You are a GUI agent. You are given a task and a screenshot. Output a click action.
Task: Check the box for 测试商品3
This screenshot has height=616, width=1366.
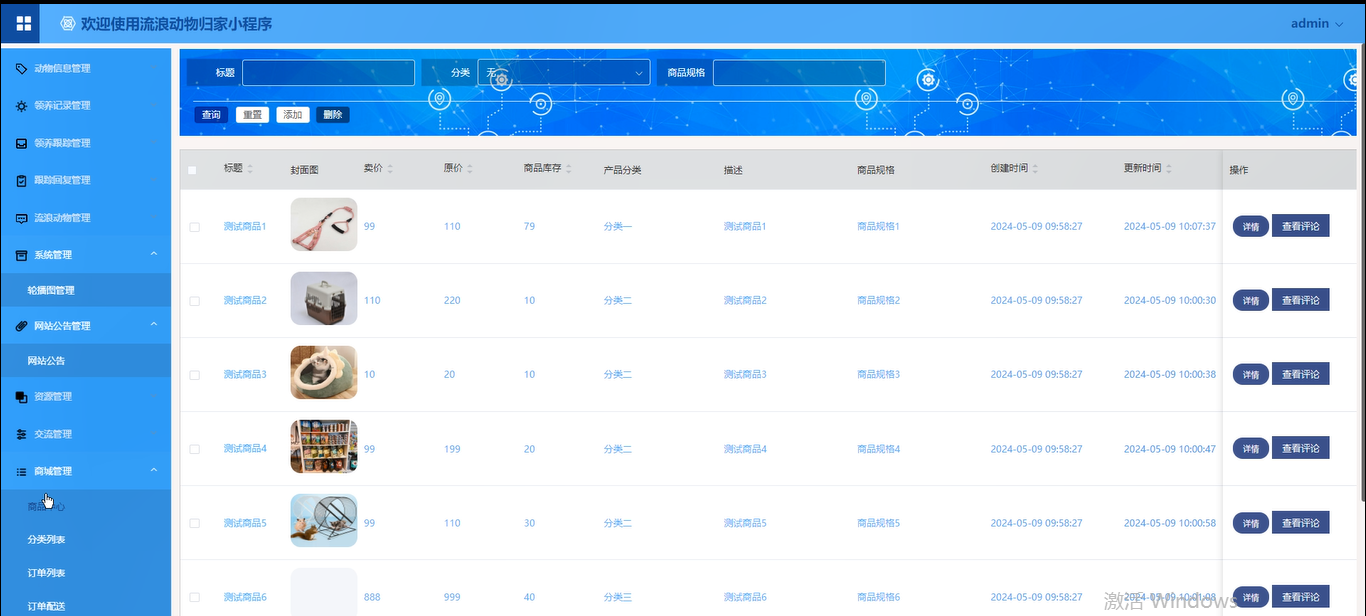click(195, 375)
